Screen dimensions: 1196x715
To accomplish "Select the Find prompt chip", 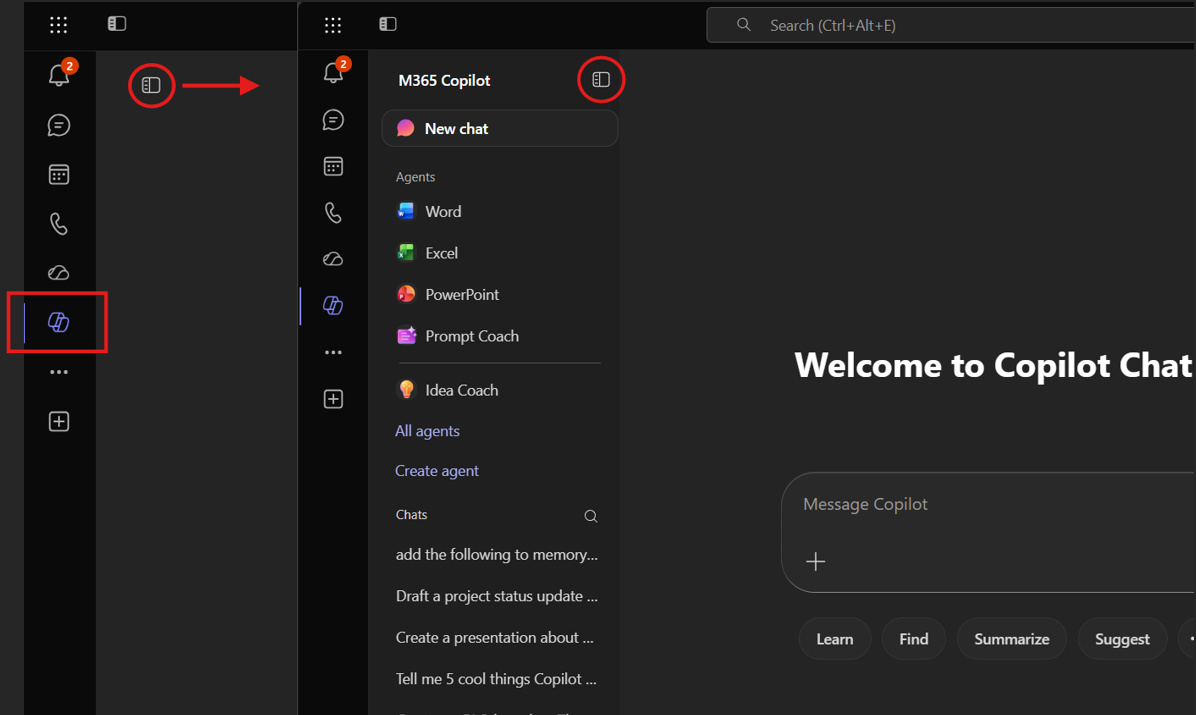I will pyautogui.click(x=914, y=639).
